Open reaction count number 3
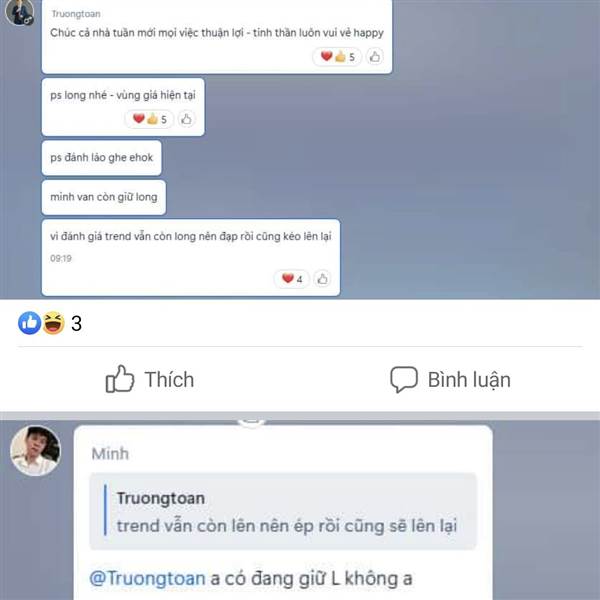The width and height of the screenshot is (600, 600). pos(76,324)
